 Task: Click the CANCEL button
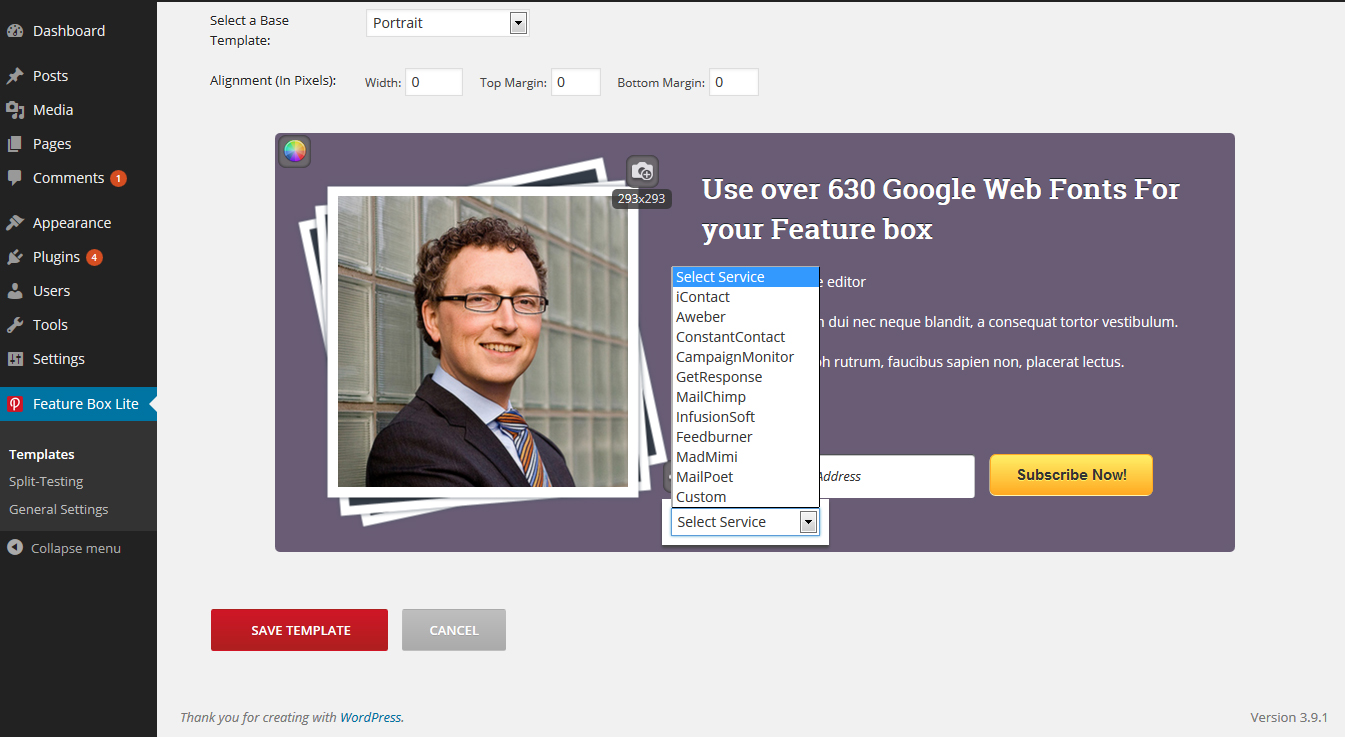point(454,630)
